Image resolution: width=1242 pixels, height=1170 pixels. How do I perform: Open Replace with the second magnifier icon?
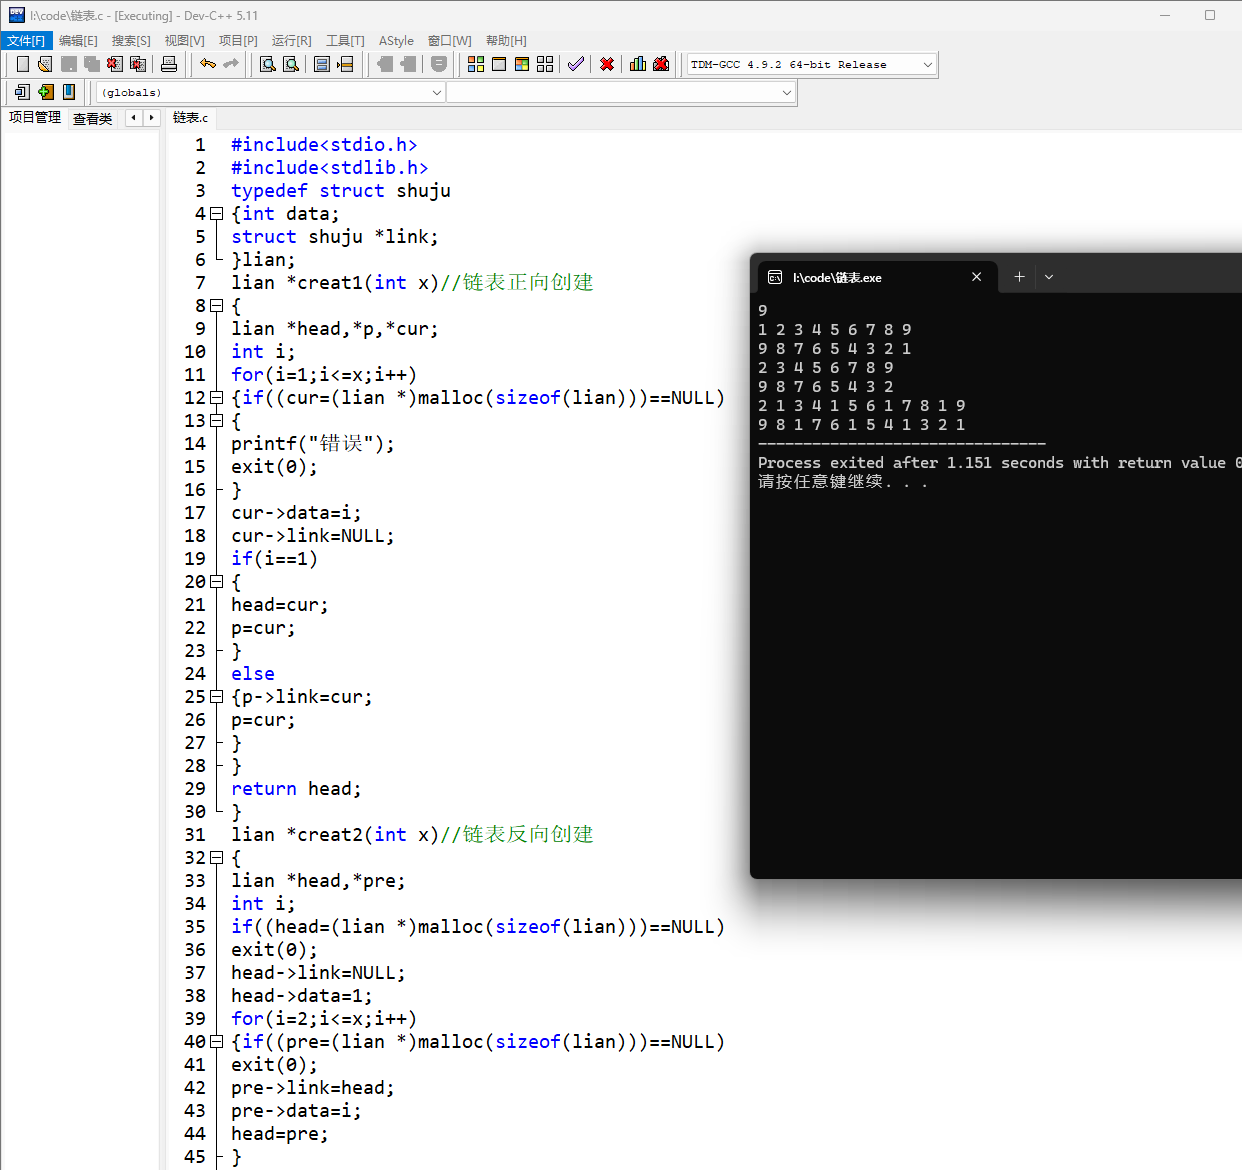291,64
